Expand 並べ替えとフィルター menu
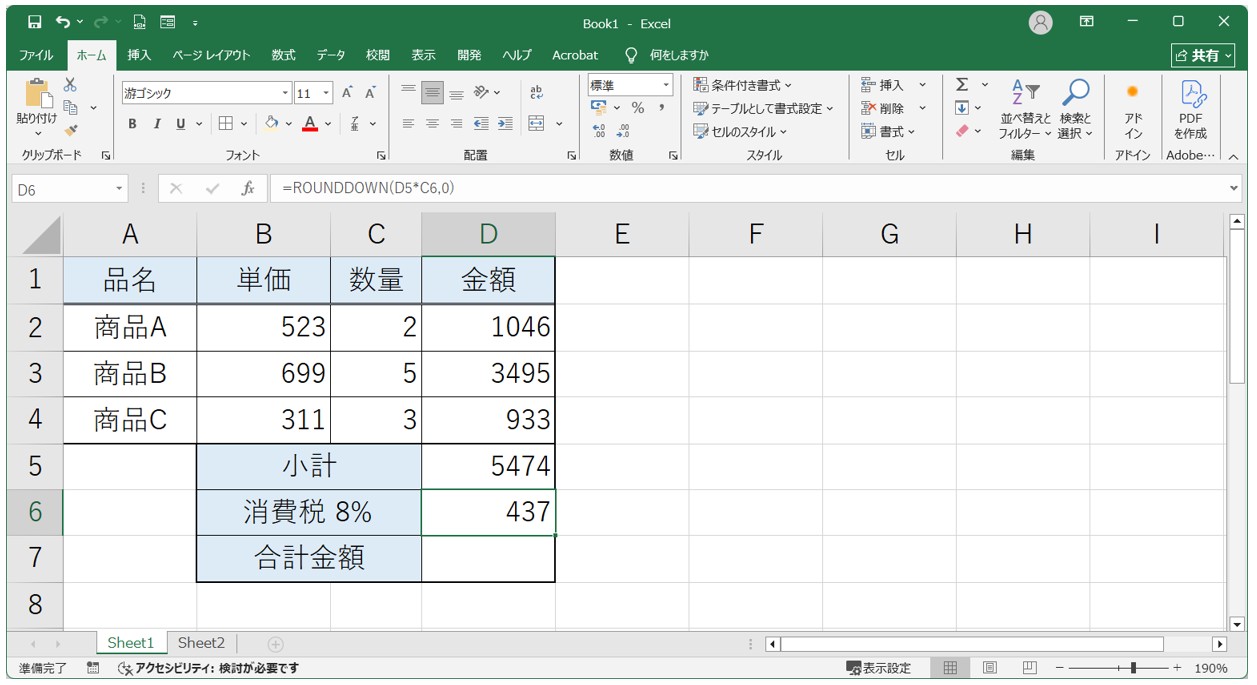 click(1026, 110)
